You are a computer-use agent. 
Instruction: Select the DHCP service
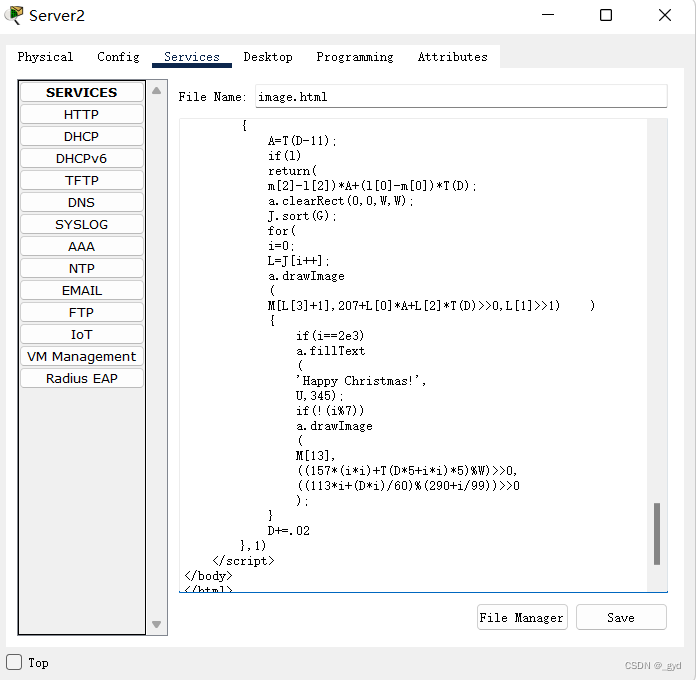coord(82,136)
